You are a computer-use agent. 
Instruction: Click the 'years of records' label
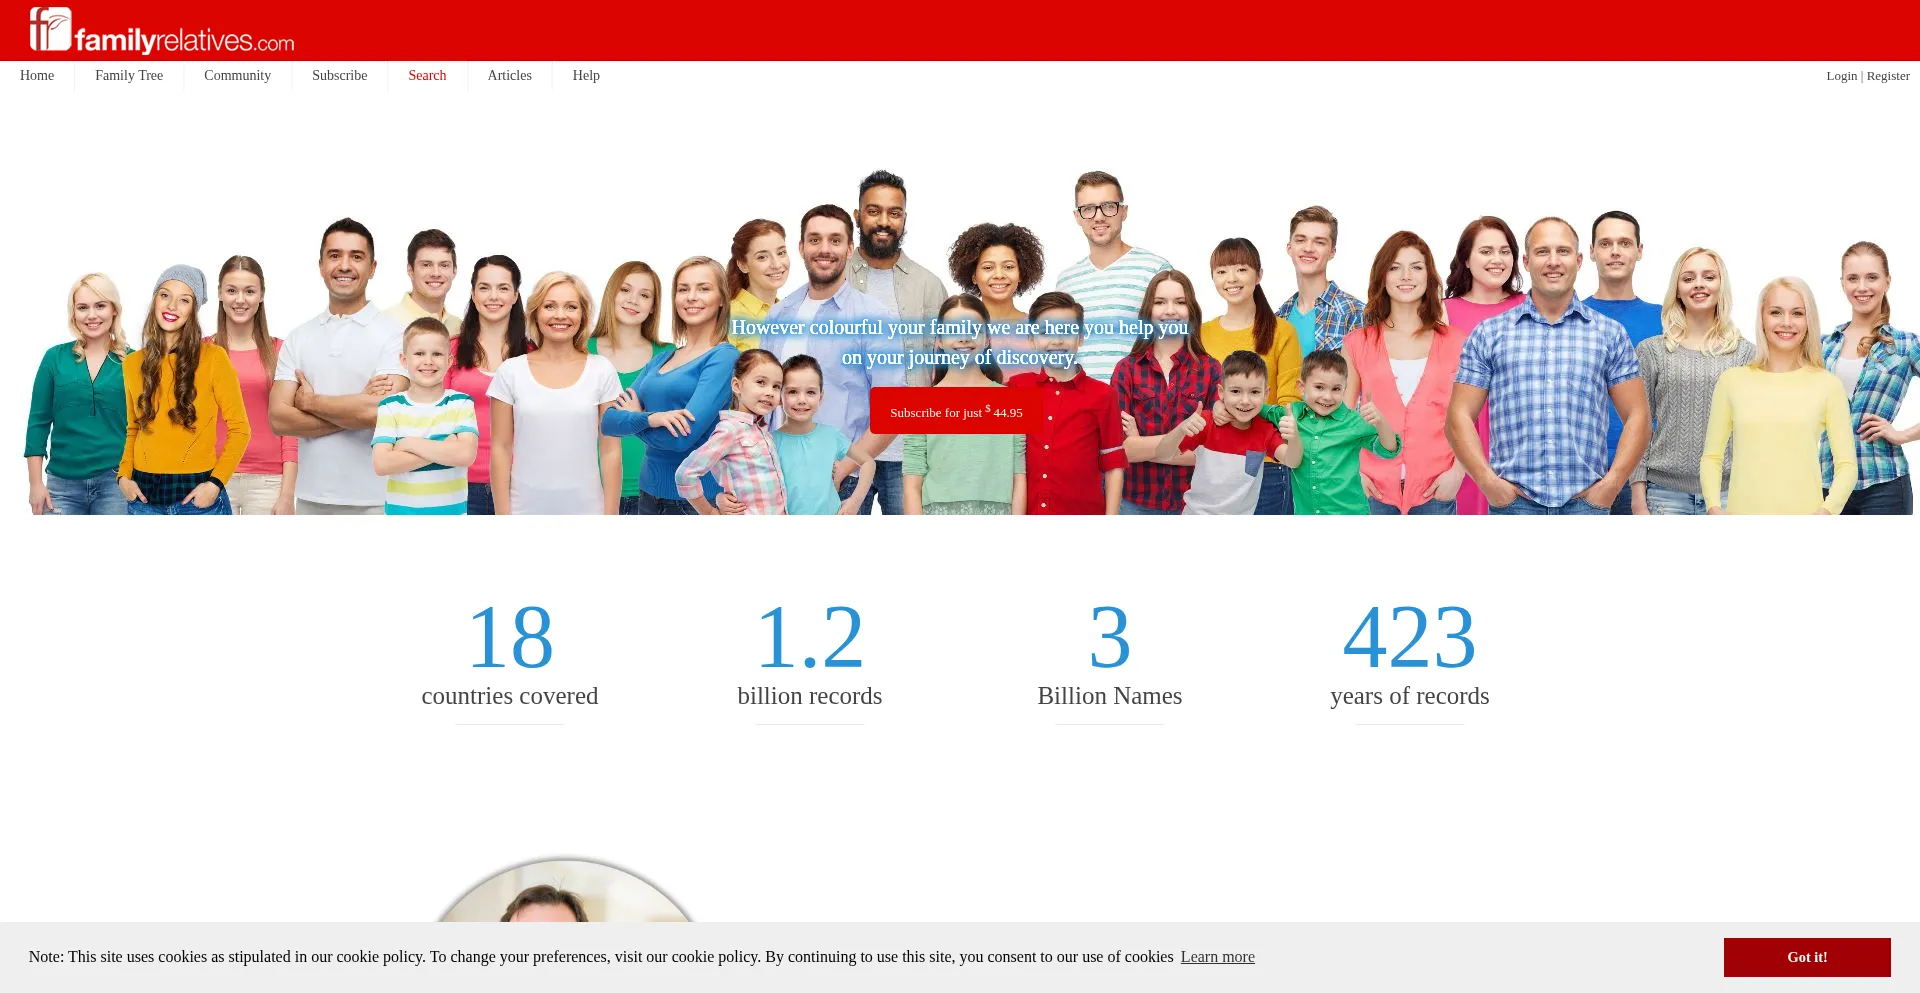click(1410, 696)
